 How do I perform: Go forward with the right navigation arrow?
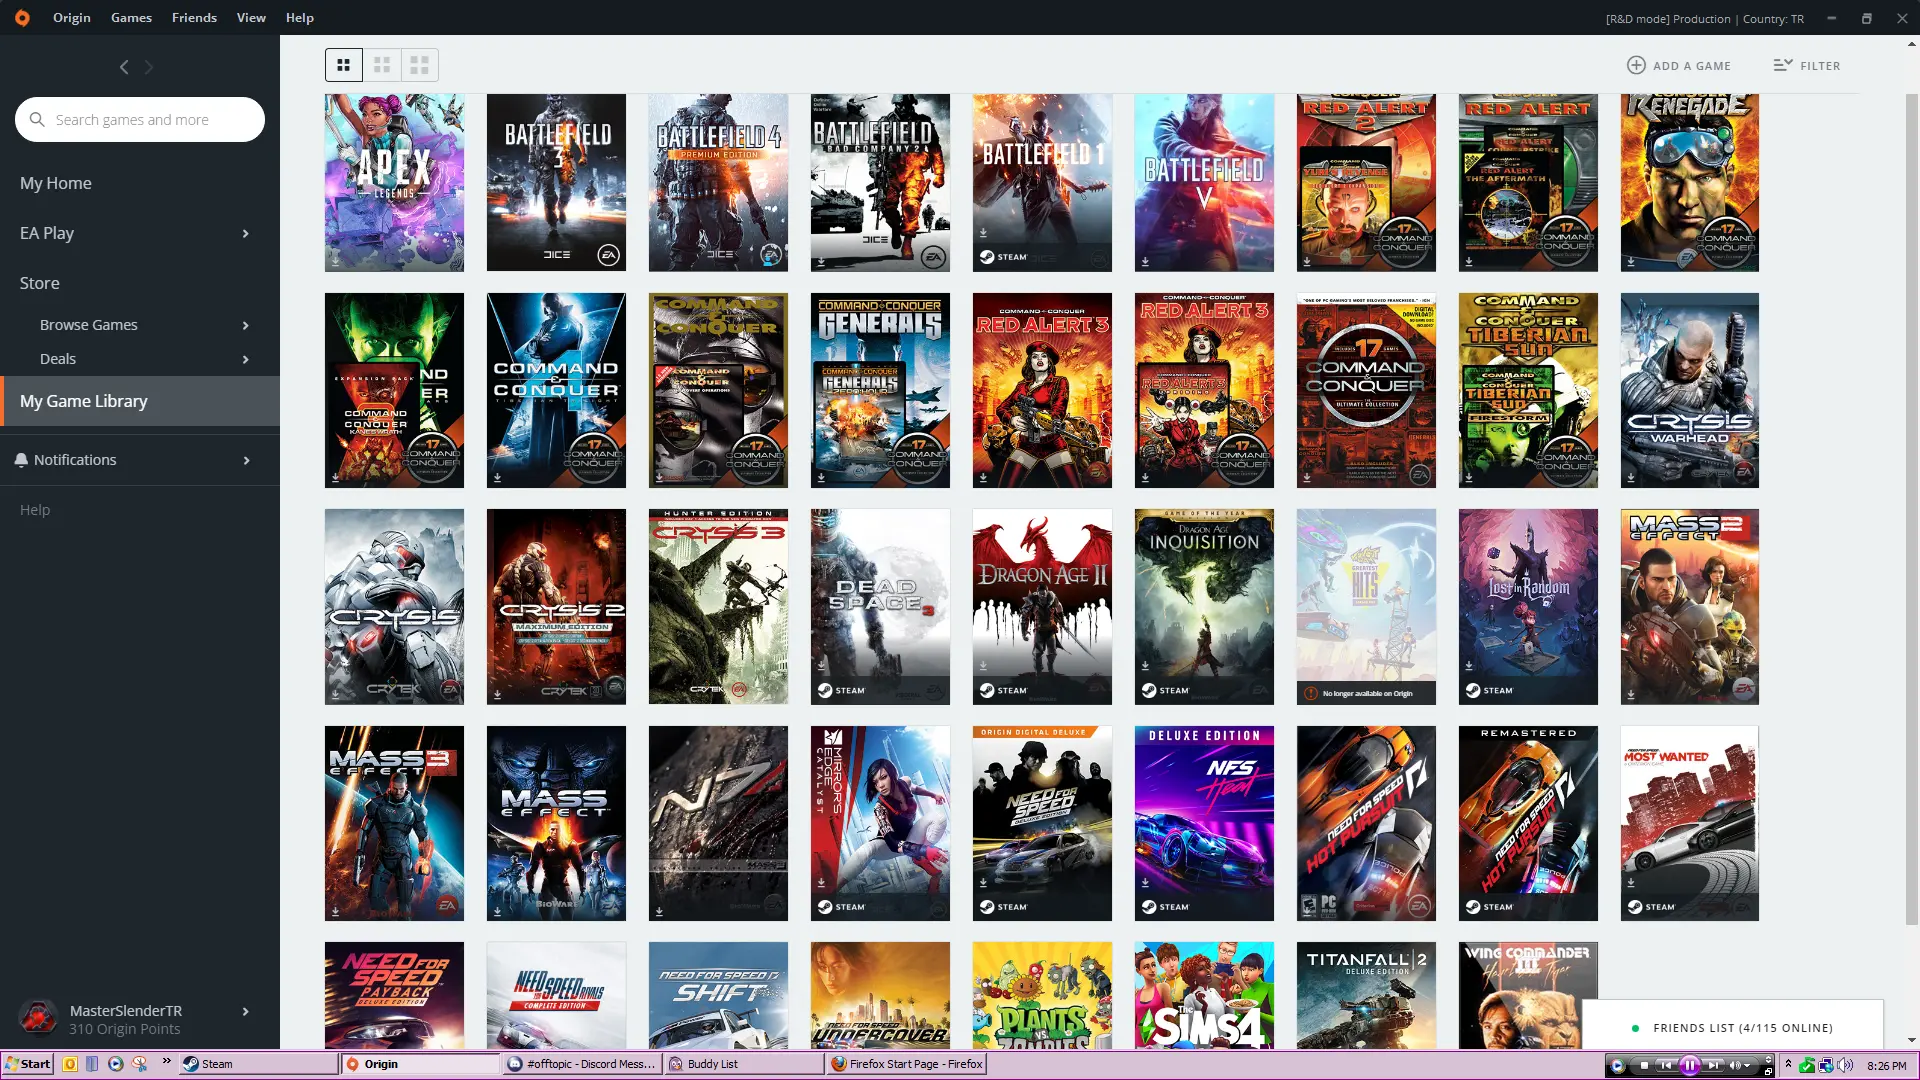pyautogui.click(x=149, y=67)
